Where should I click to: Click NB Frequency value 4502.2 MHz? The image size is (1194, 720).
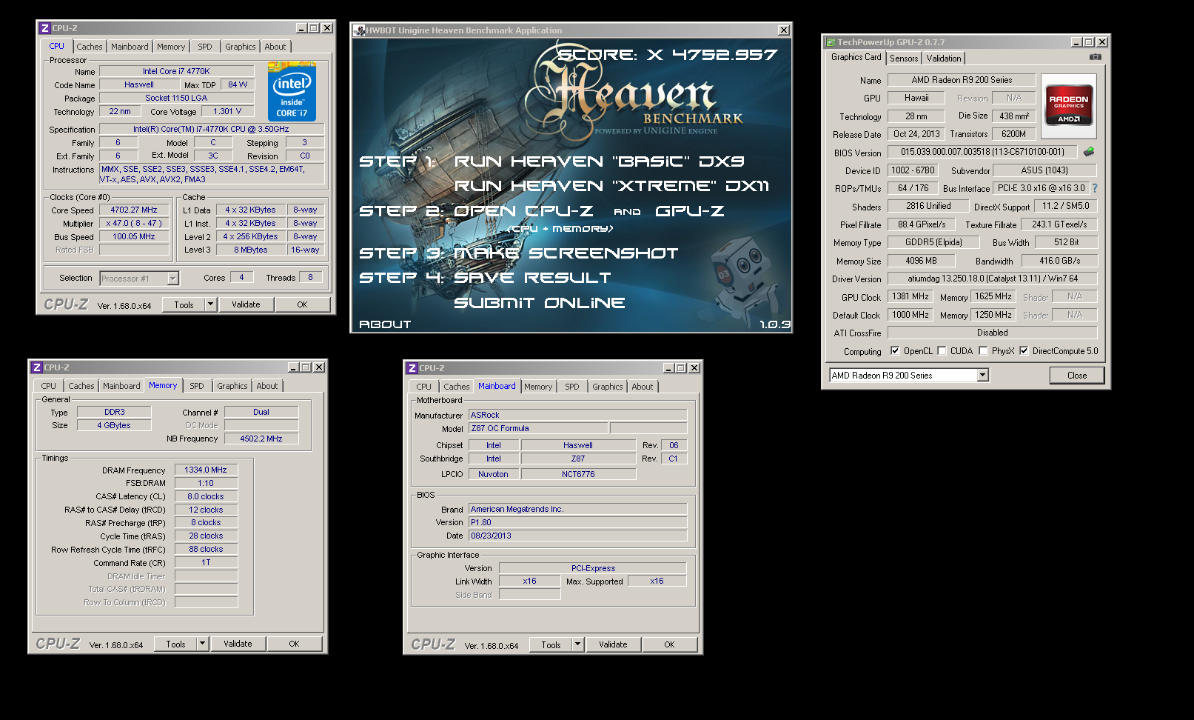click(261, 439)
